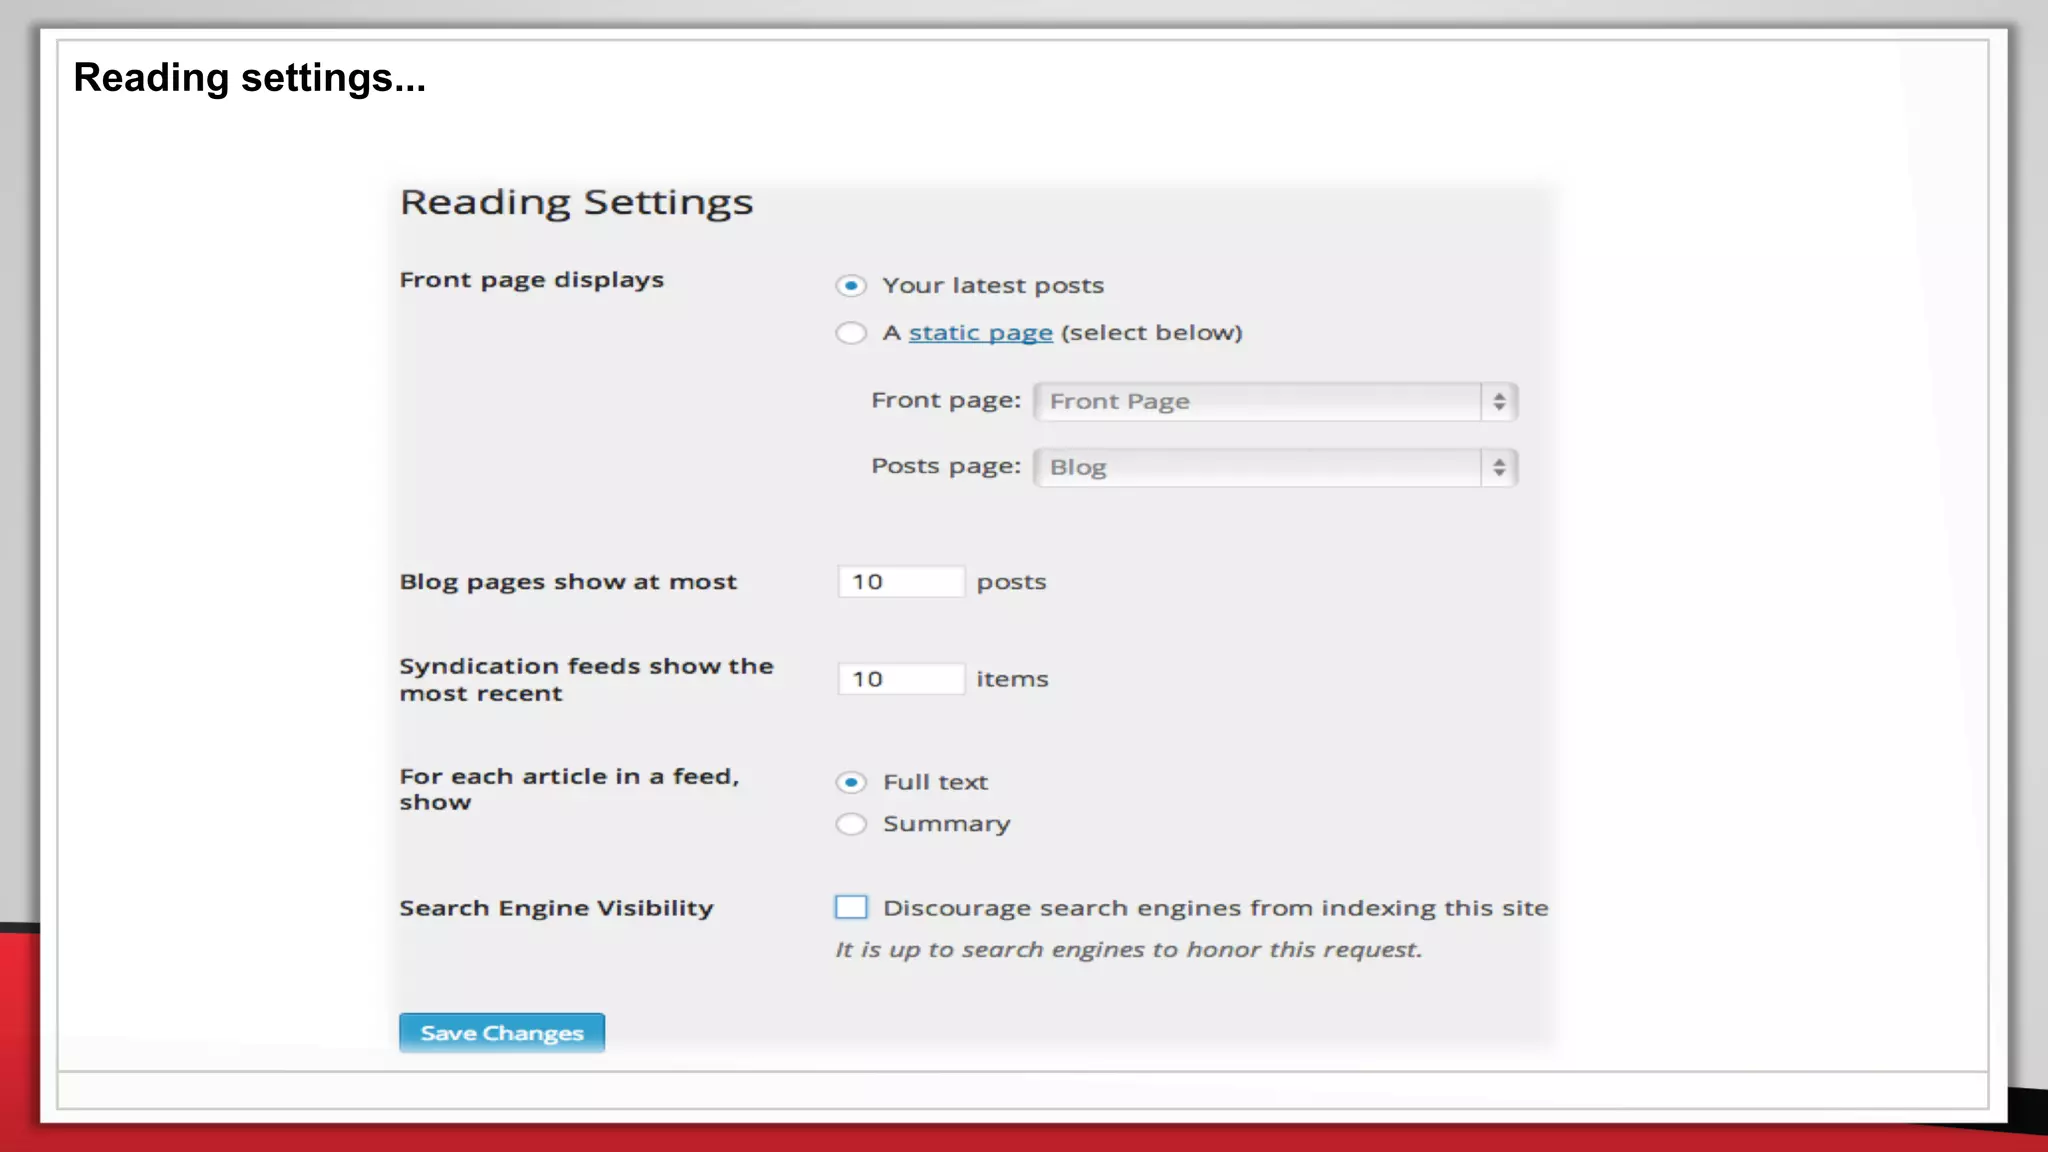Click the italic 'It is up to search engines' note
The width and height of the screenshot is (2048, 1152).
pos(1128,950)
